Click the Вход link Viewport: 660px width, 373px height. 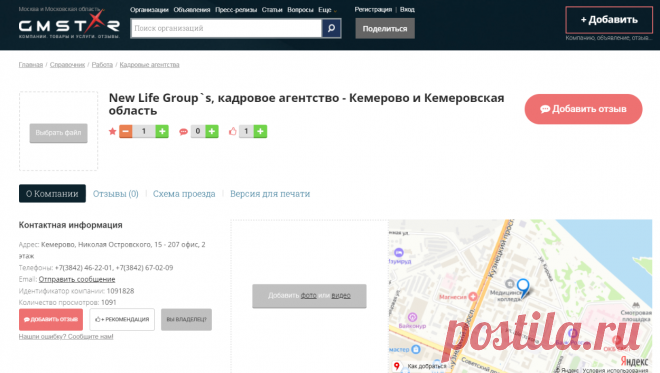(x=407, y=9)
